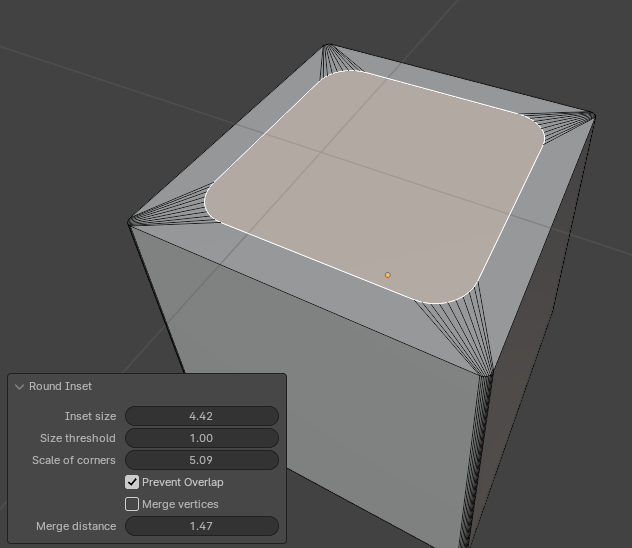Click the right-back corner vertex of cube

593,117
